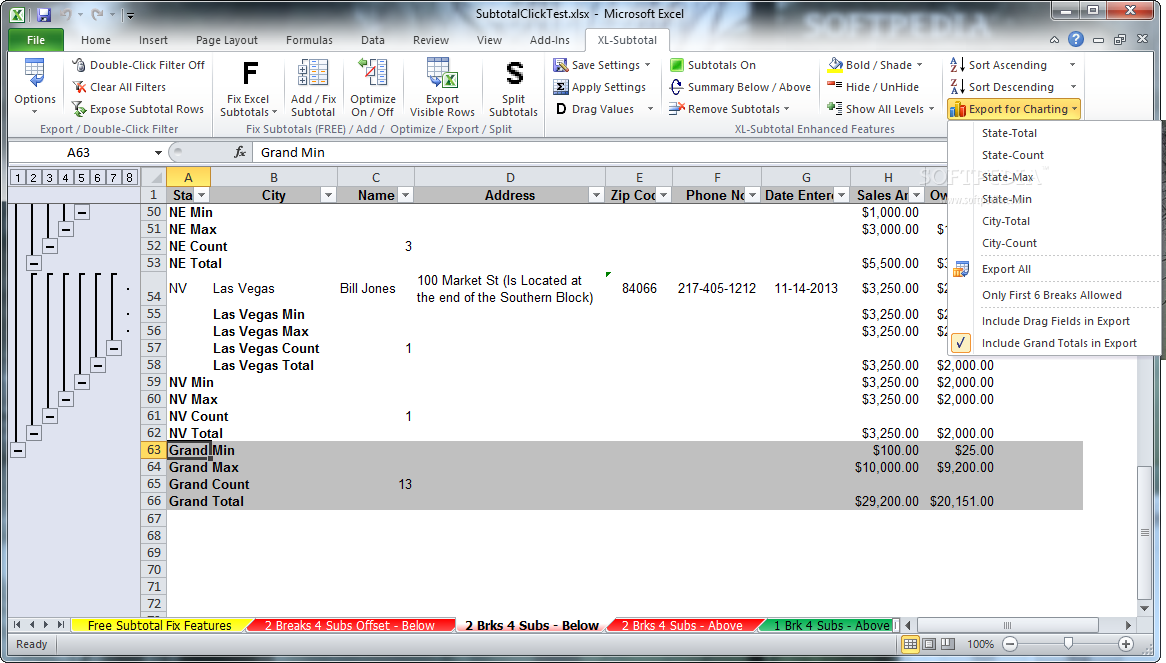This screenshot has width=1166, height=663.
Task: Click Clear All Filters
Action: [119, 87]
